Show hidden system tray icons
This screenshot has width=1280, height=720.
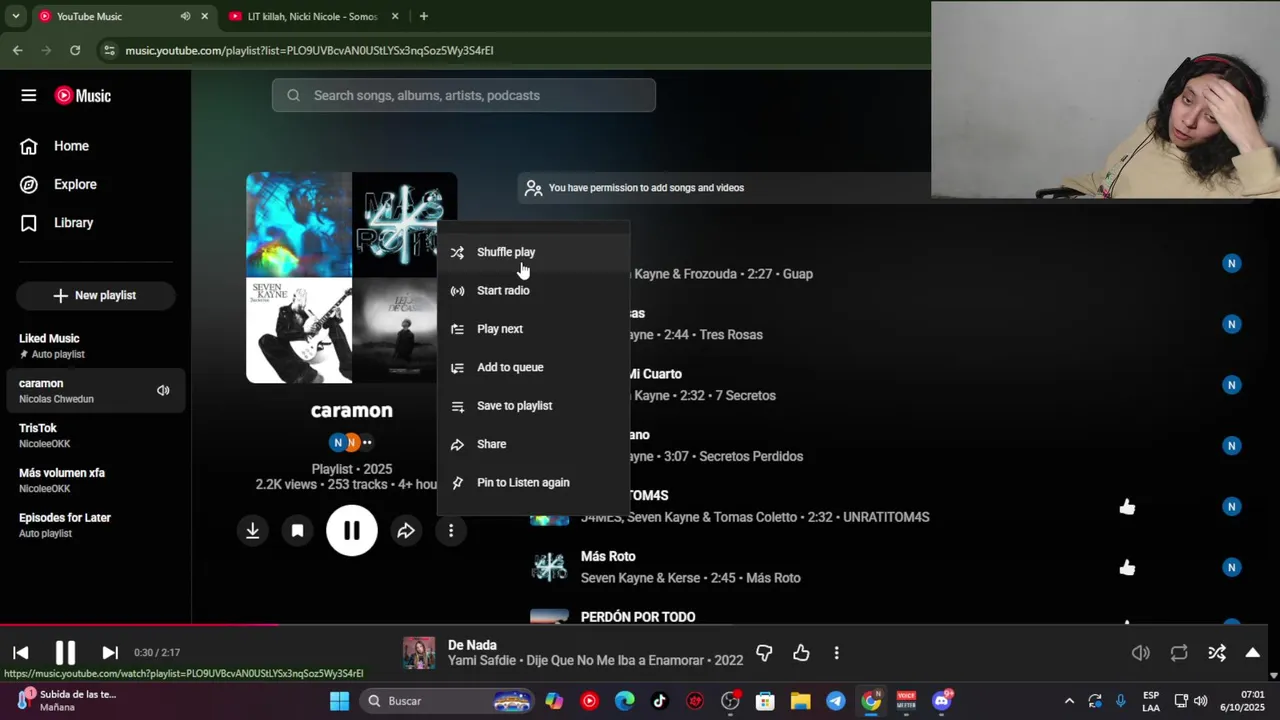1069,701
